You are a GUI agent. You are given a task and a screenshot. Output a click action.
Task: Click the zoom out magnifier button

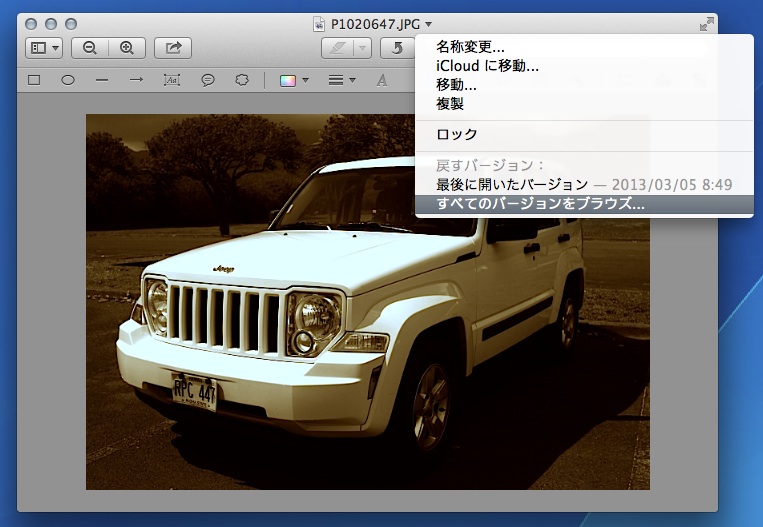coord(90,47)
